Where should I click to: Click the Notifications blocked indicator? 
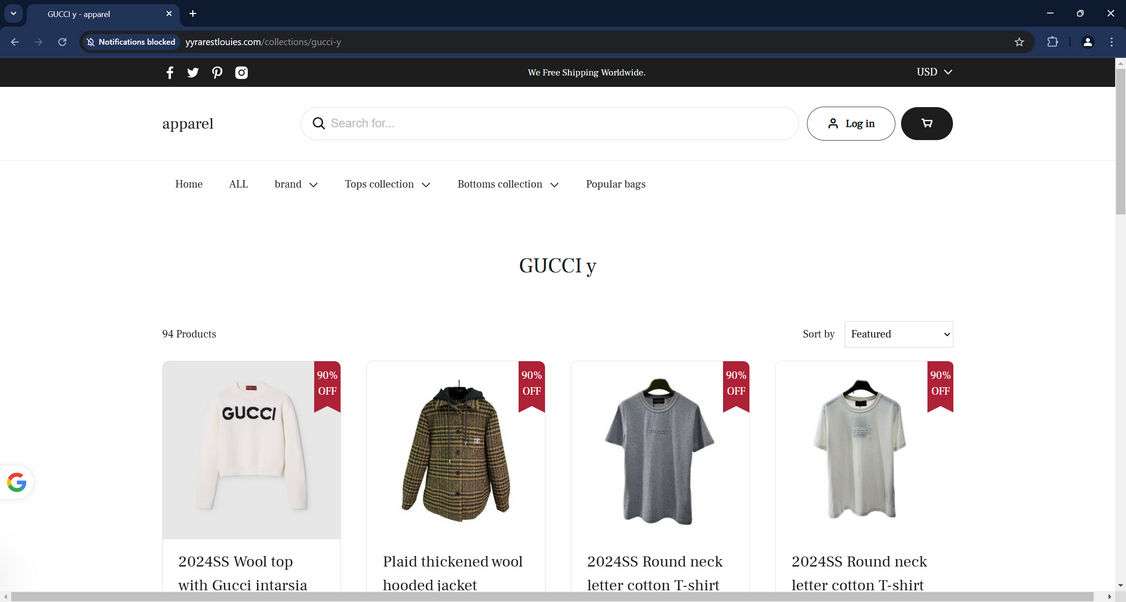tap(131, 42)
